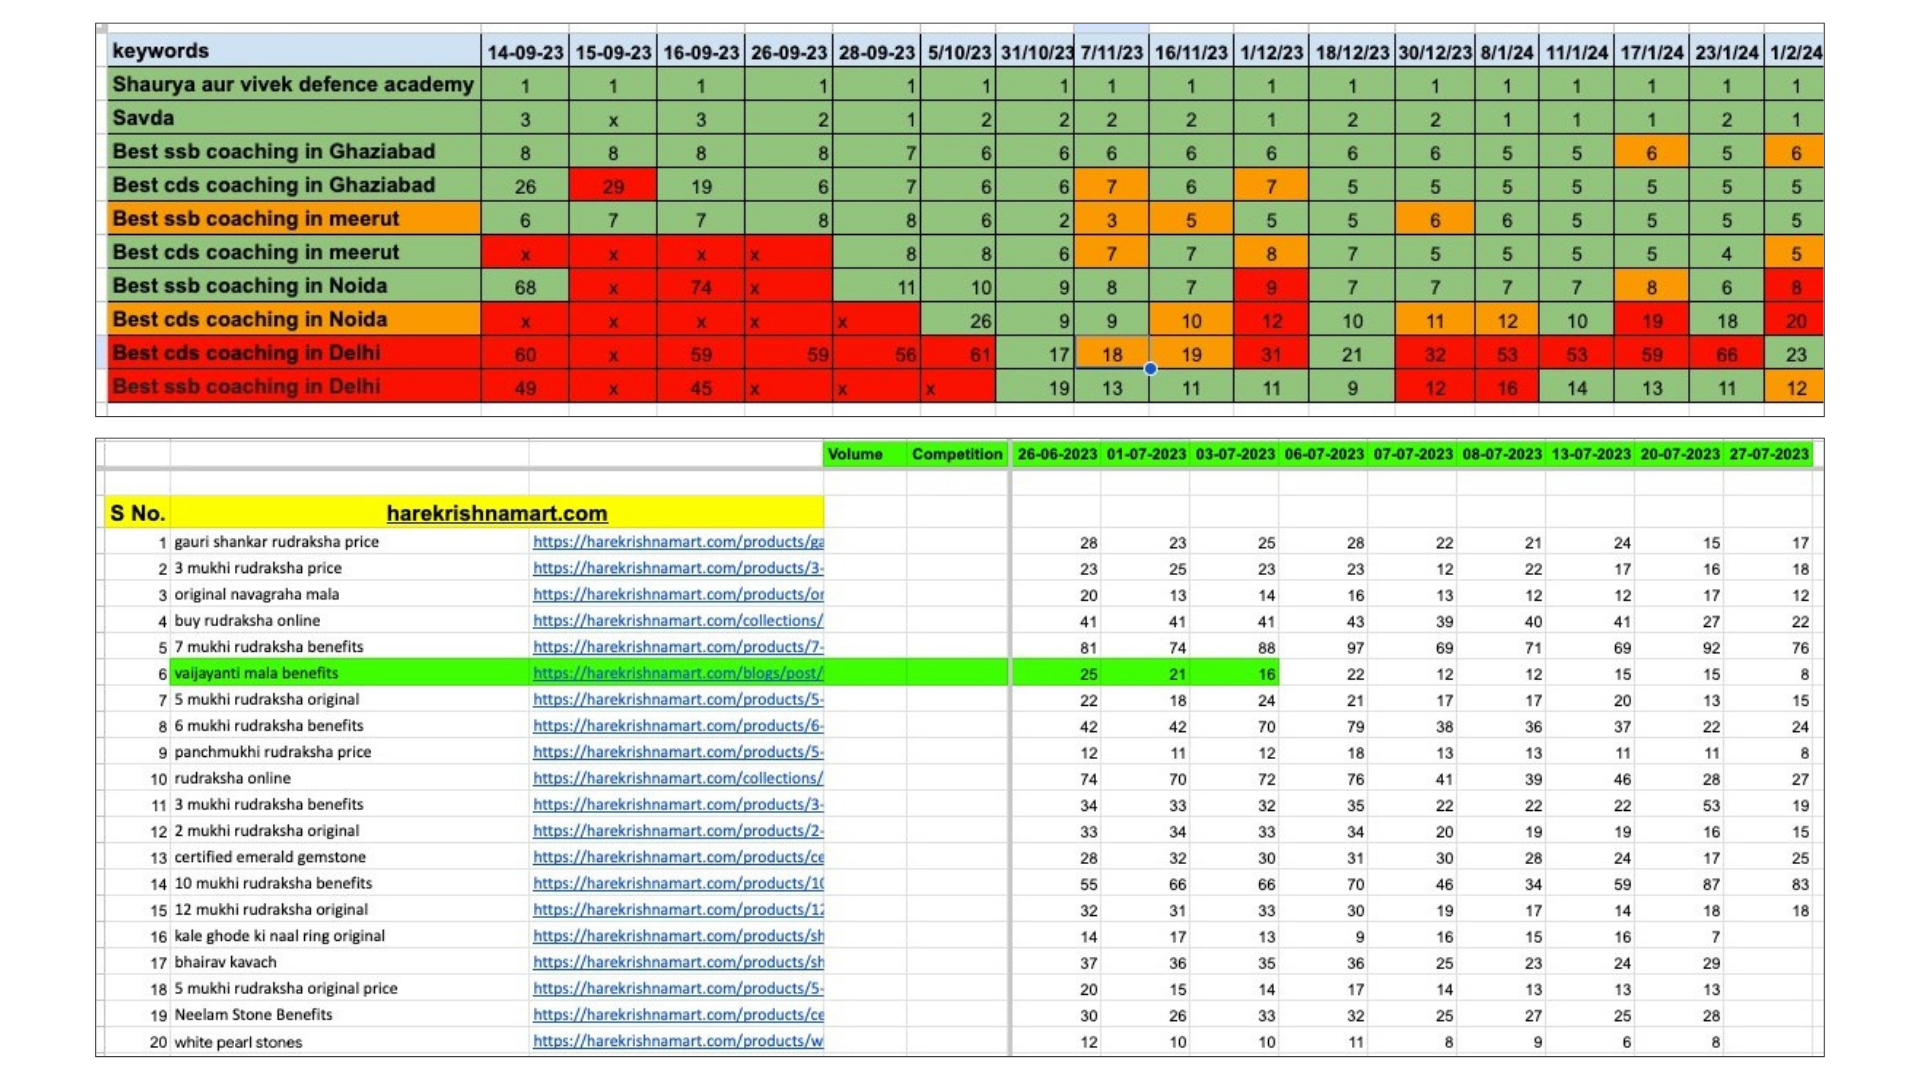Open the gauri shankar rudraksha product link

pyautogui.click(x=678, y=542)
